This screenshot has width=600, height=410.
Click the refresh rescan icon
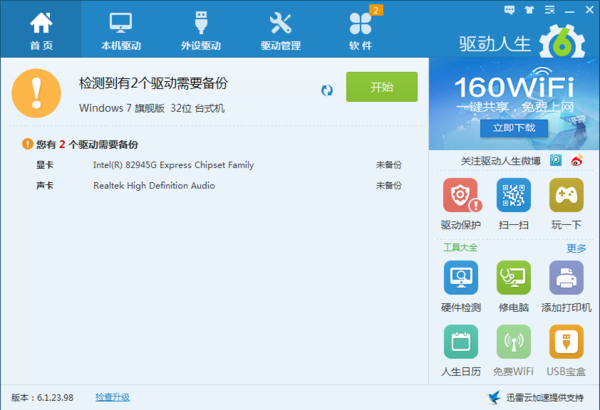[x=327, y=90]
